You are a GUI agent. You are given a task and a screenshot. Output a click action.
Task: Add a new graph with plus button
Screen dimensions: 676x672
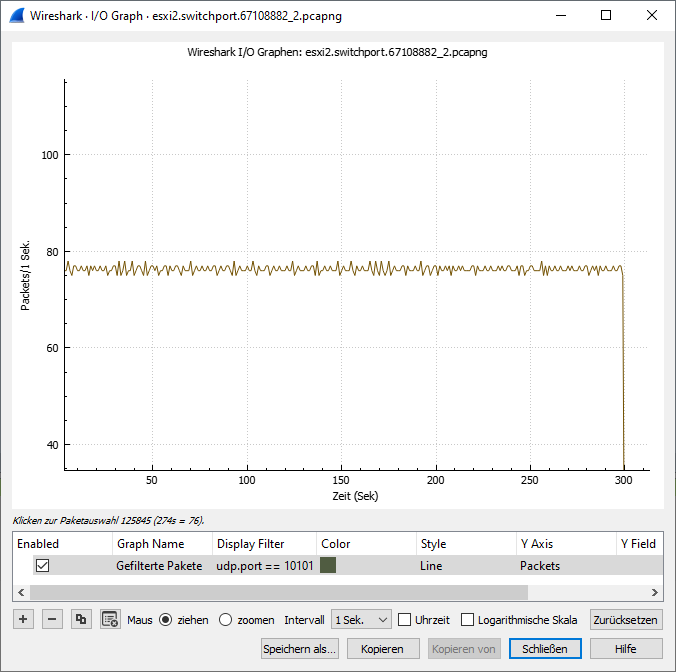point(23,619)
